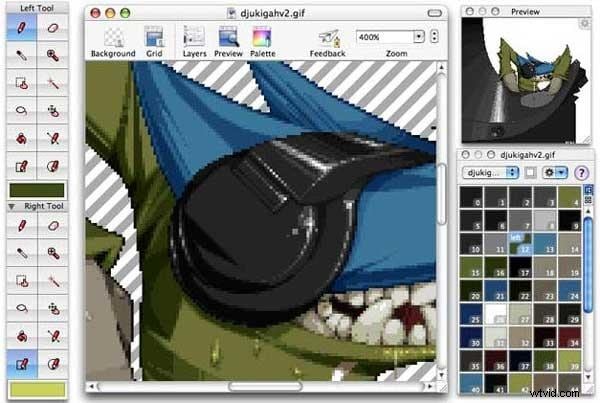This screenshot has height=403, width=600.
Task: Open the Right Tool yellow-green color well
Action: [37, 390]
